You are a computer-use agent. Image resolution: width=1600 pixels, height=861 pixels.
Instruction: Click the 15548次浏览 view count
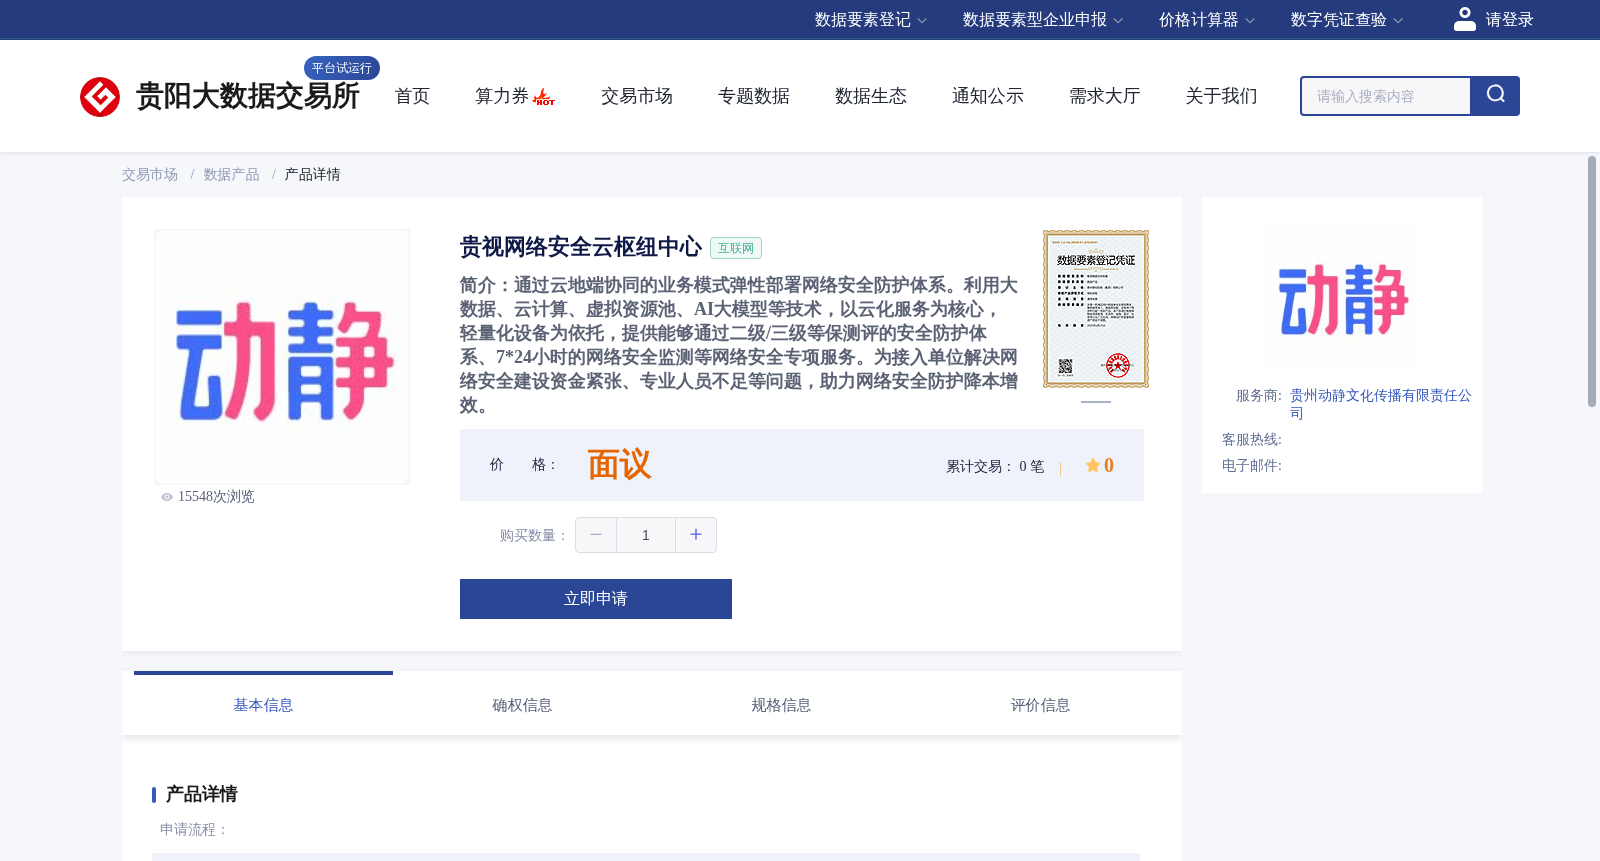point(216,497)
